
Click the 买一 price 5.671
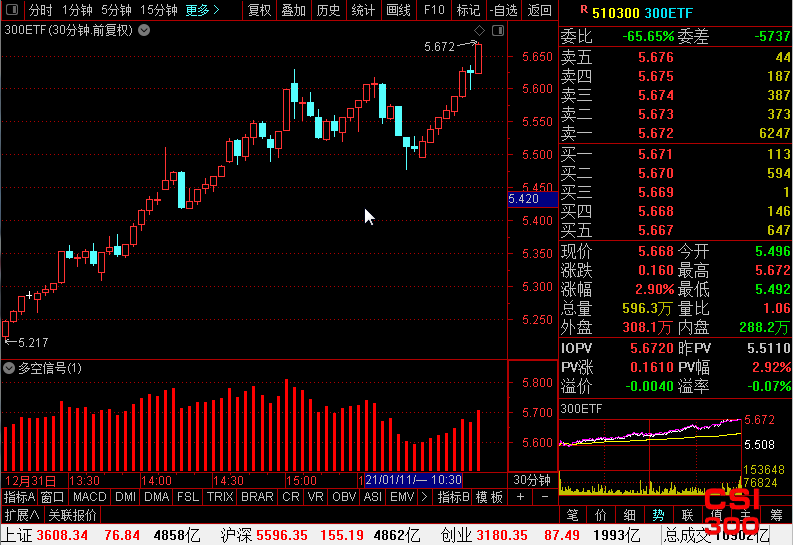coord(656,154)
